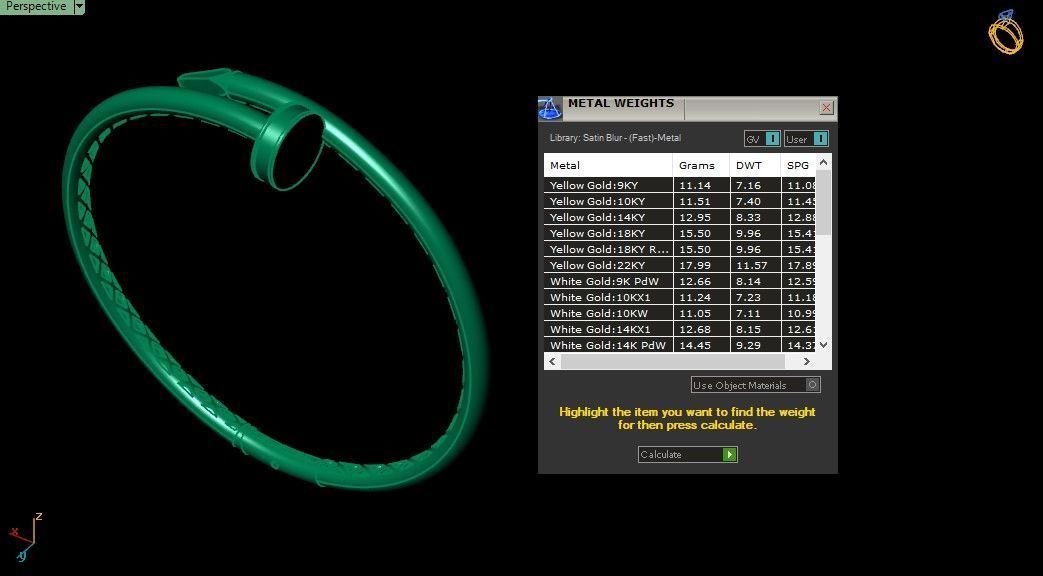Viewport: 1043px width, 576px height.
Task: Click the DWT column header
Action: [755, 166]
